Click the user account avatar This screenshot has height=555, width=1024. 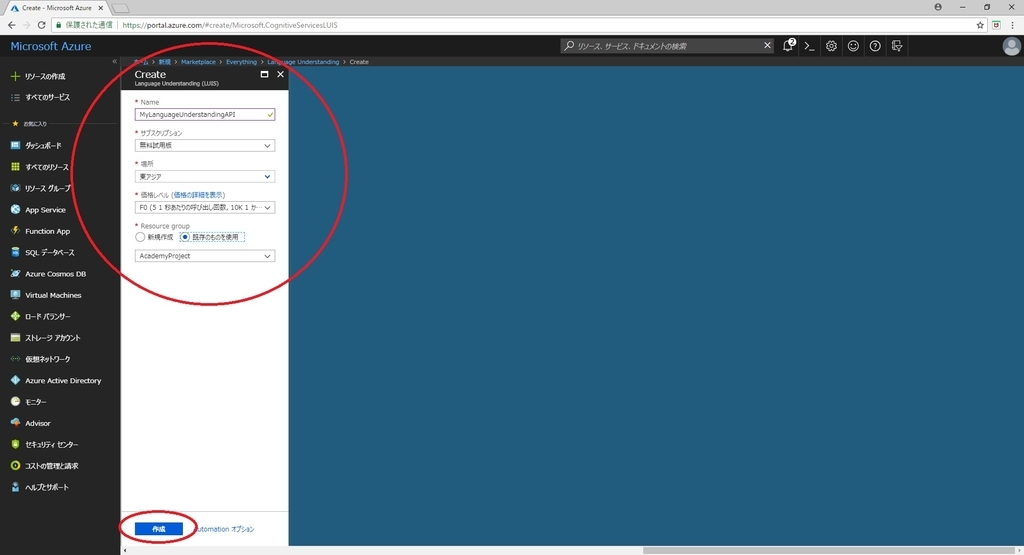(1012, 46)
